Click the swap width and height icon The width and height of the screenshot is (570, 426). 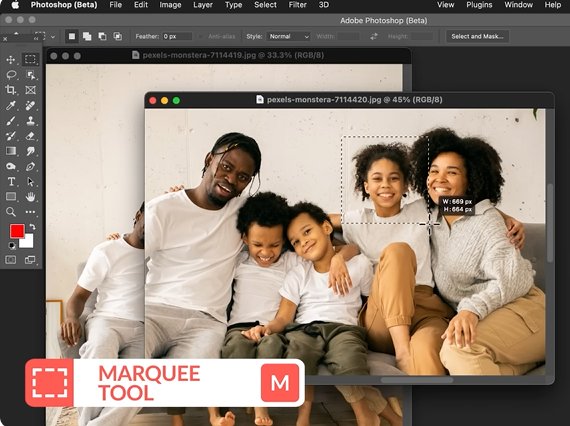pos(374,36)
